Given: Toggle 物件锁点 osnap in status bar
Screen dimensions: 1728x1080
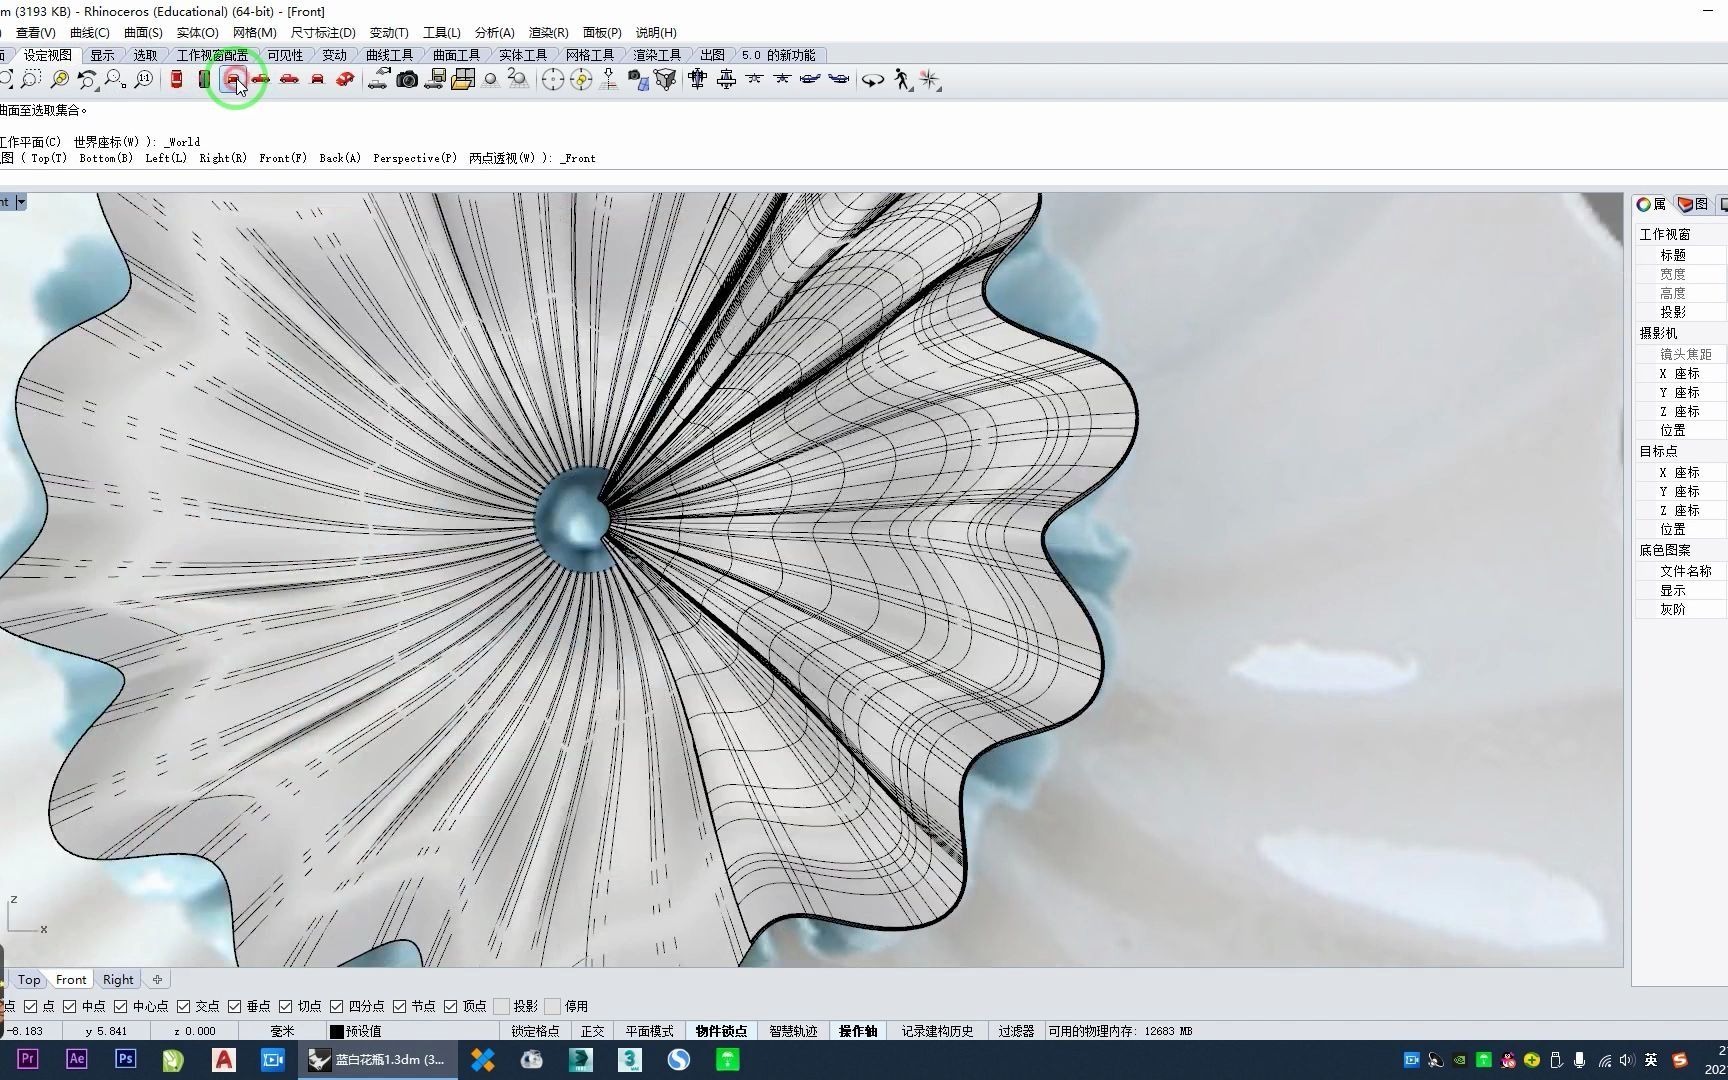Looking at the screenshot, I should tap(721, 1031).
